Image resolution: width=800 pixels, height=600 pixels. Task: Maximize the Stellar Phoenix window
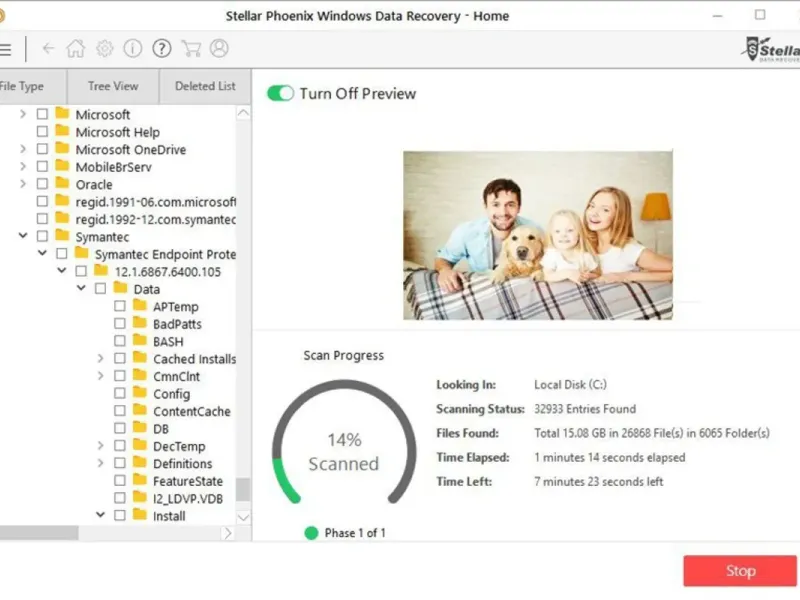point(760,15)
